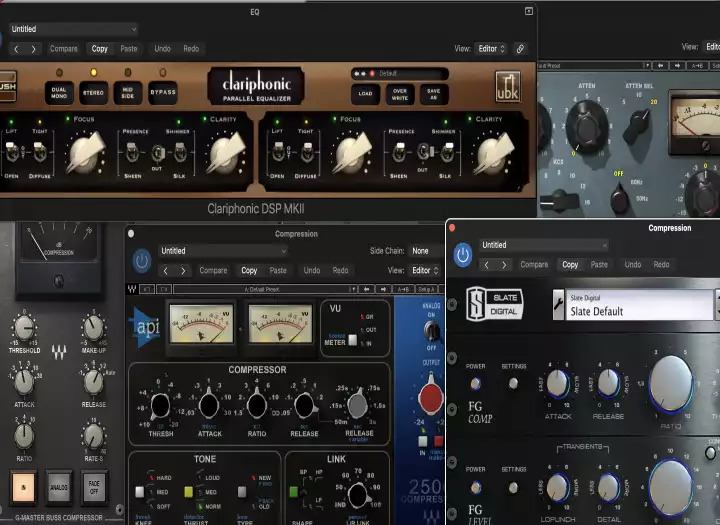Click Save As button on Clariphonic
The image size is (720, 525).
tap(433, 94)
